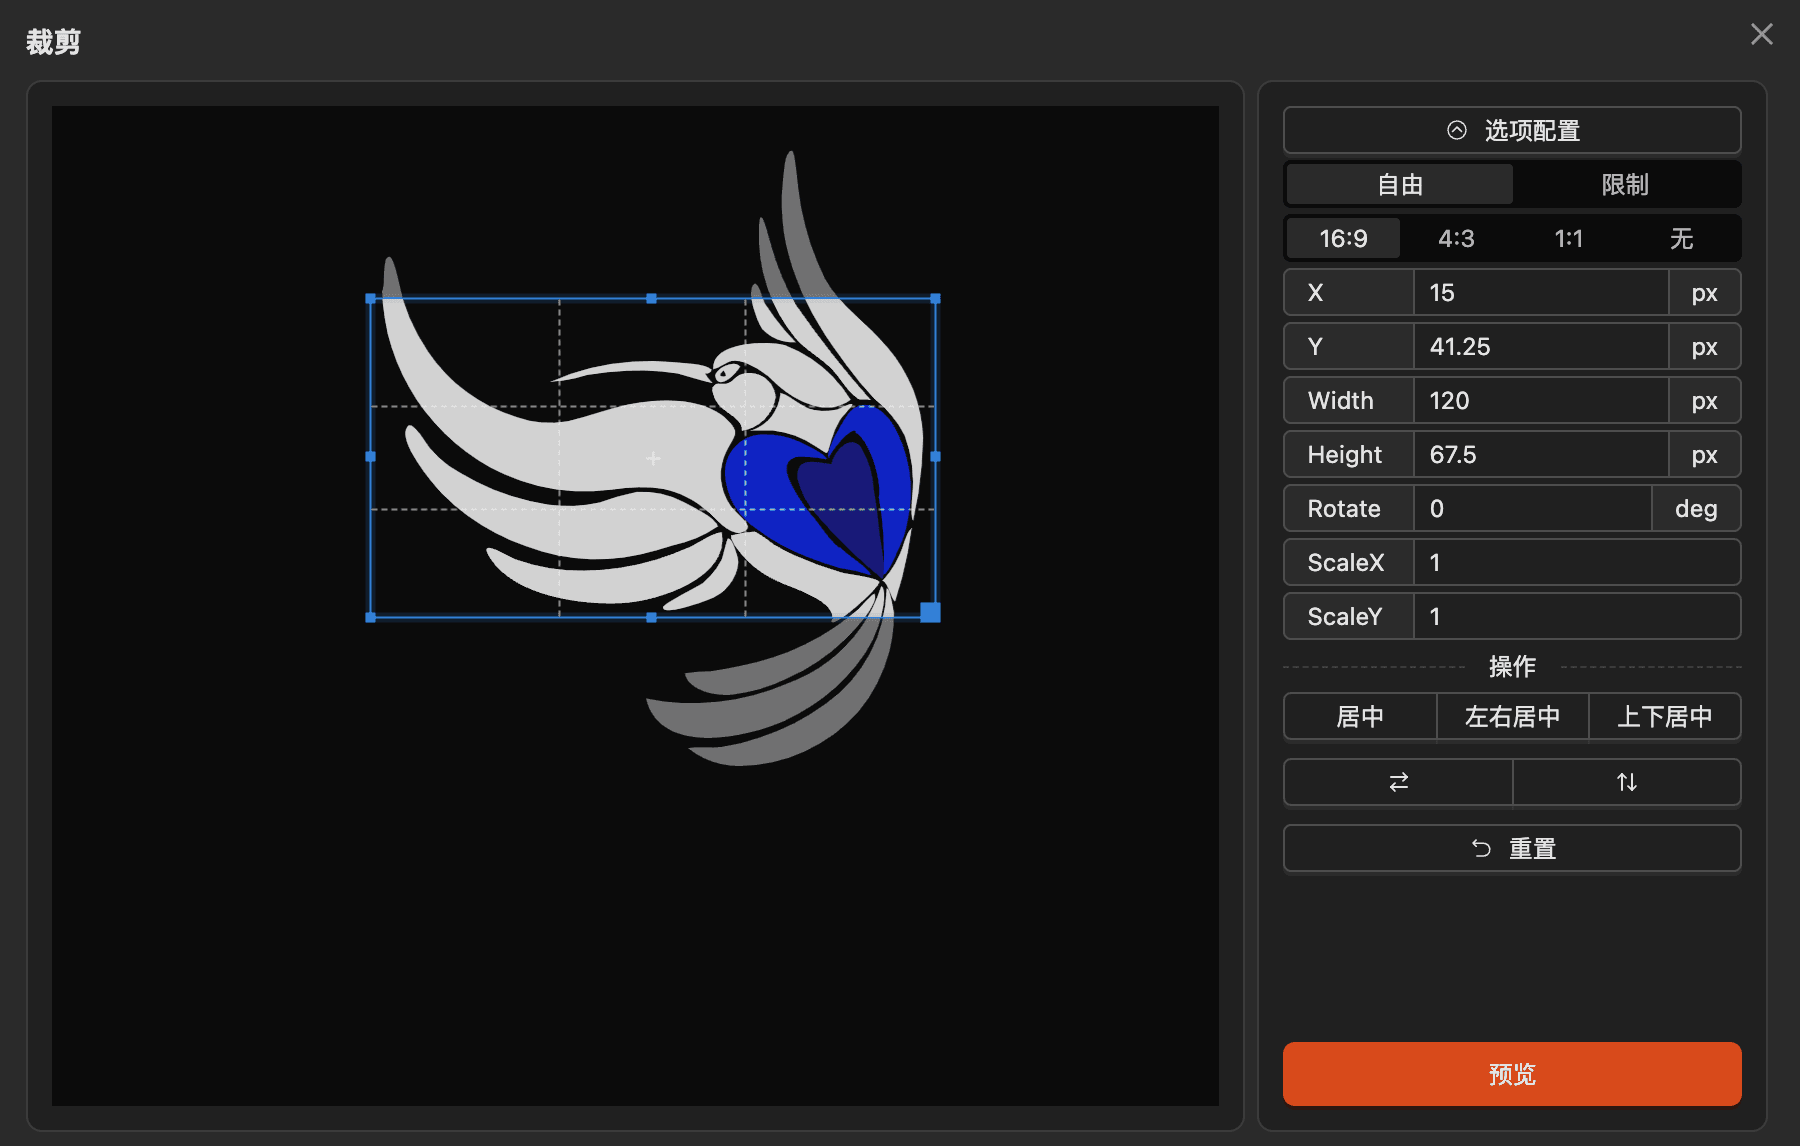The height and width of the screenshot is (1146, 1800).
Task: Click 上下居中 to center vertically
Action: (x=1665, y=716)
